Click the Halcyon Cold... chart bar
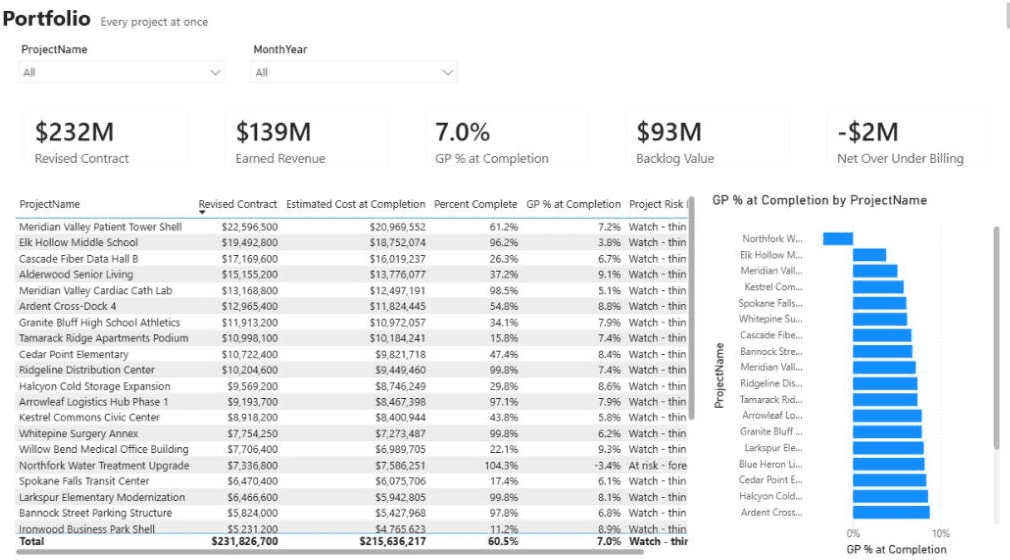This screenshot has width=1010, height=560. [891, 496]
